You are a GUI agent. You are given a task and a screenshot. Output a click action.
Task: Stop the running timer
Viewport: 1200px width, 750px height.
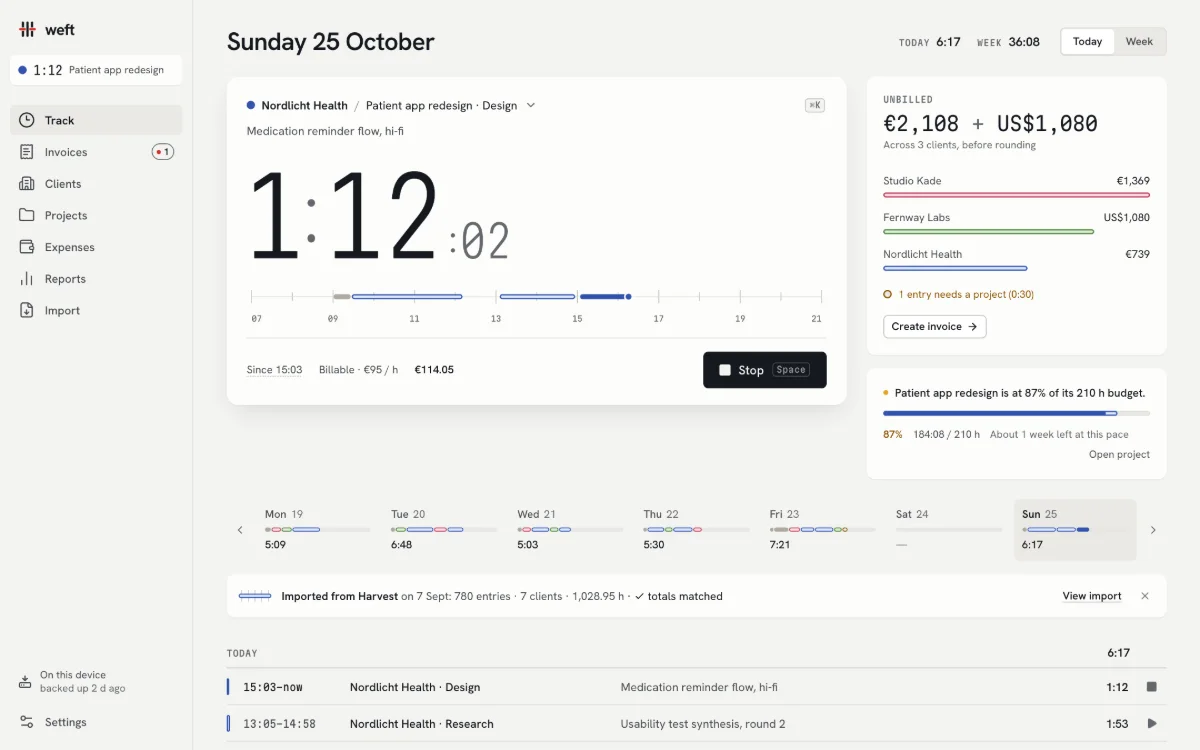pyautogui.click(x=765, y=370)
